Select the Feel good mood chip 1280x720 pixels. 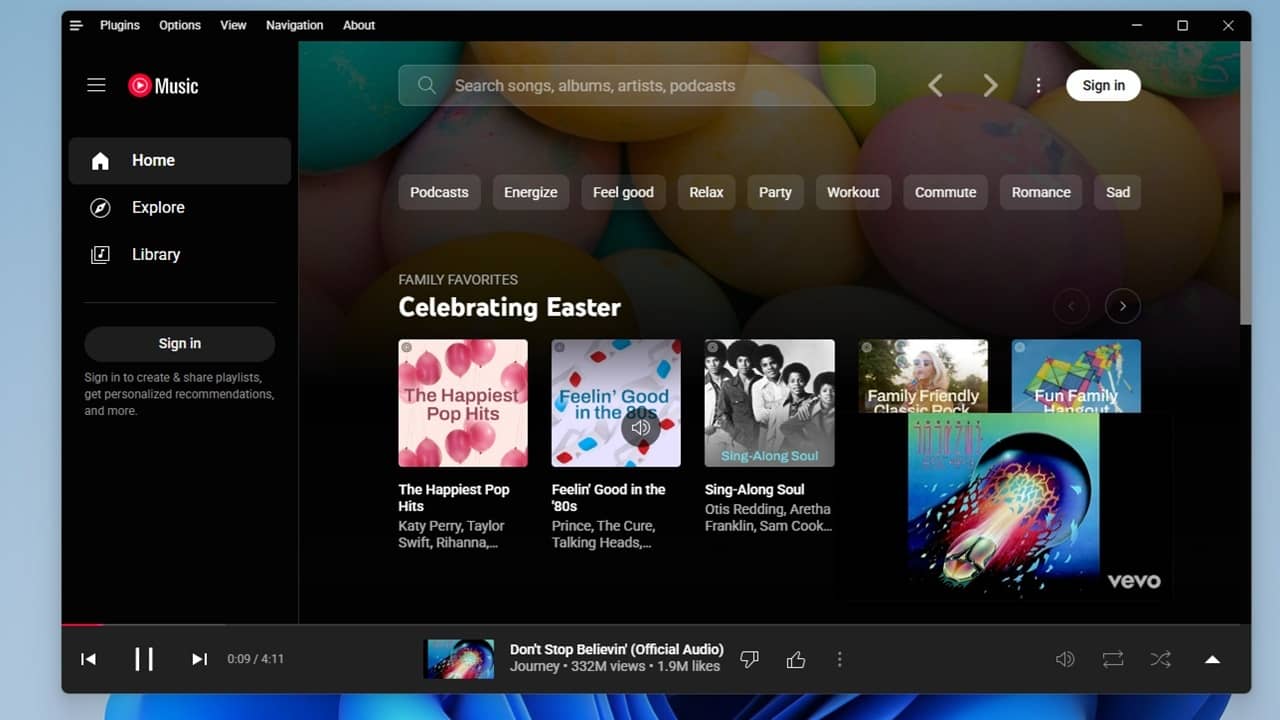[623, 192]
